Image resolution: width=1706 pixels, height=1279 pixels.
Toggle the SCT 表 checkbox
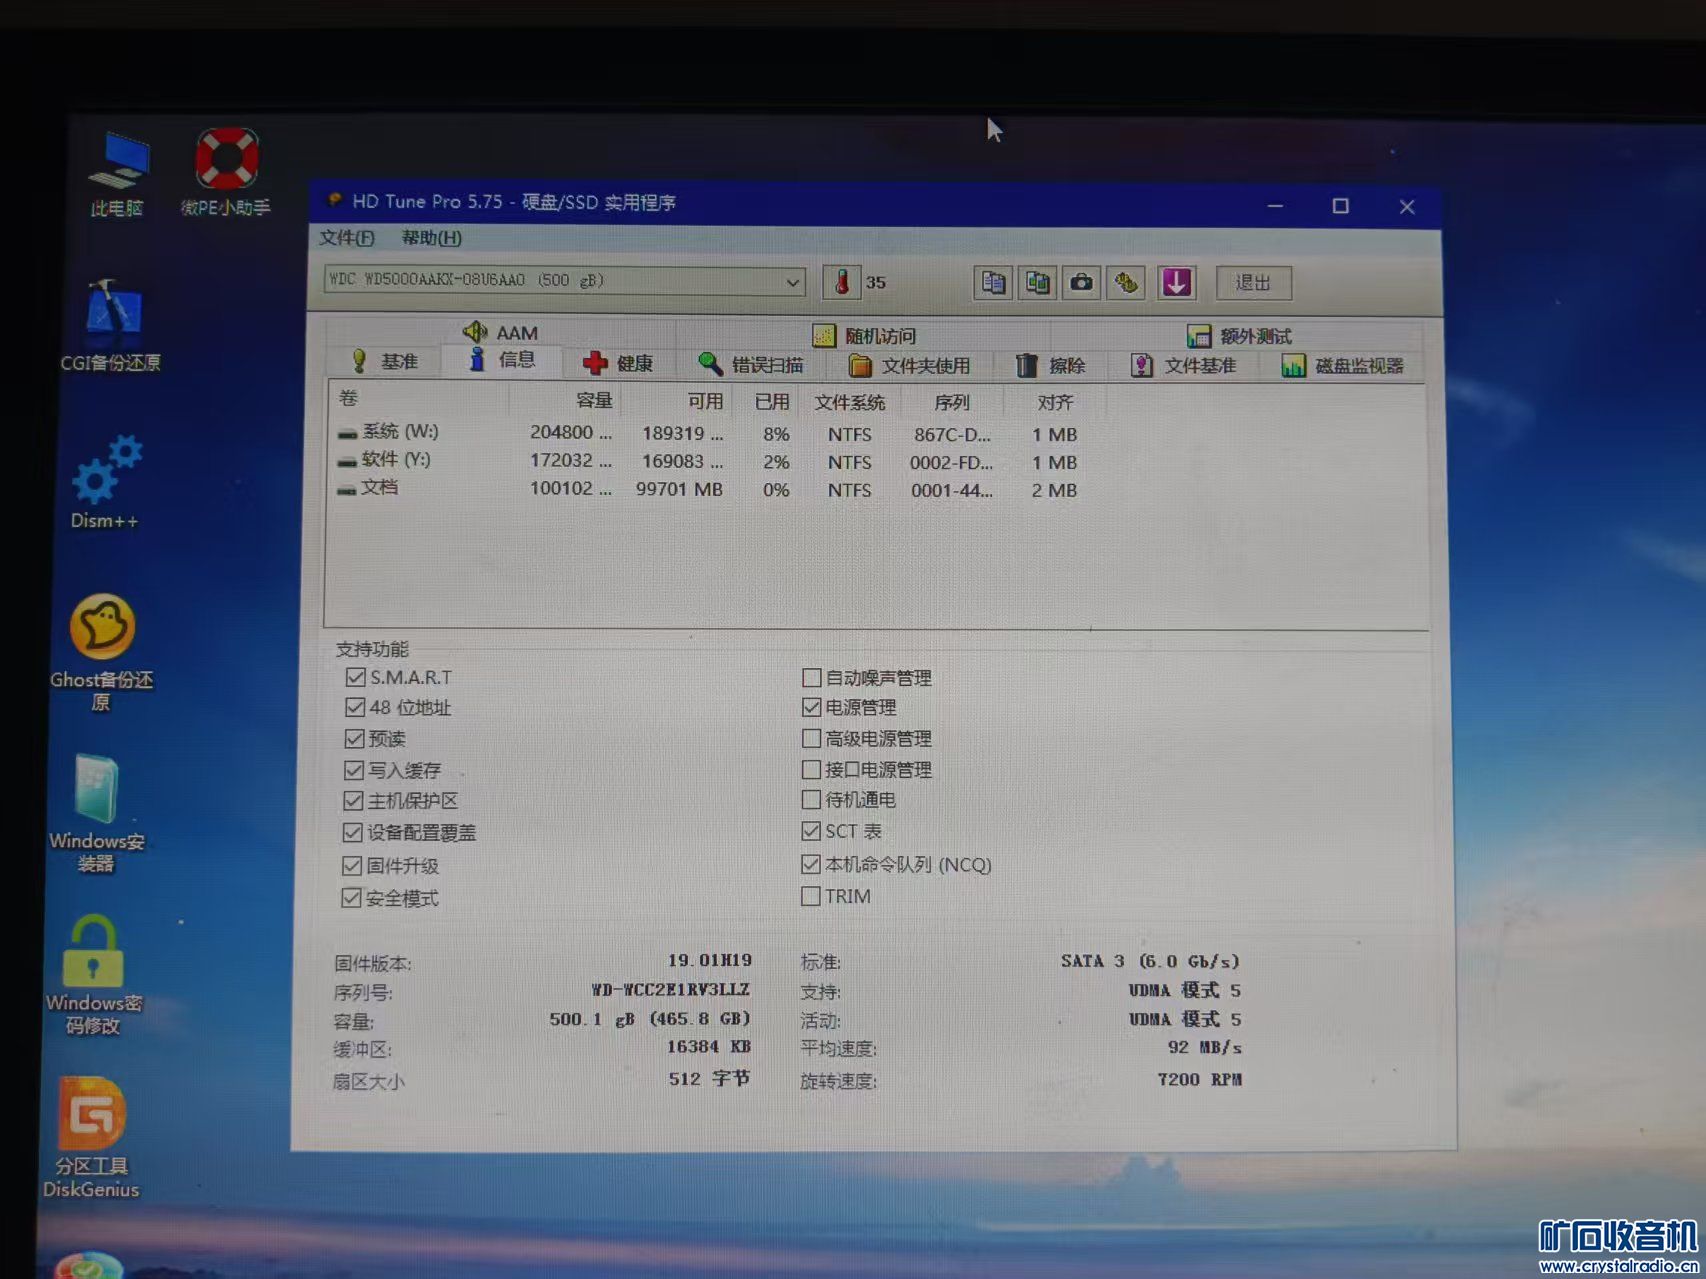[x=811, y=831]
